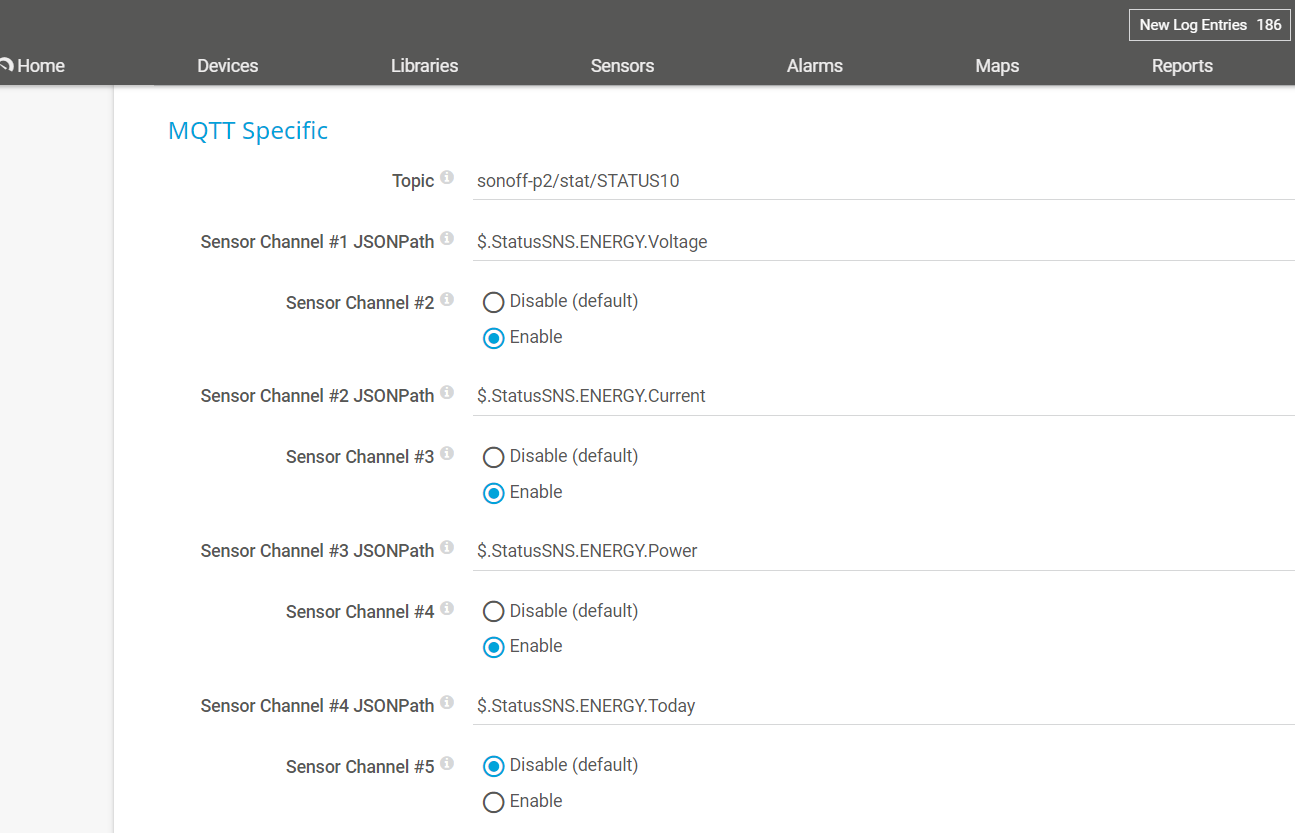Click info icon beside Sensor Channel #5 label
The width and height of the screenshot is (1295, 833).
tap(447, 764)
